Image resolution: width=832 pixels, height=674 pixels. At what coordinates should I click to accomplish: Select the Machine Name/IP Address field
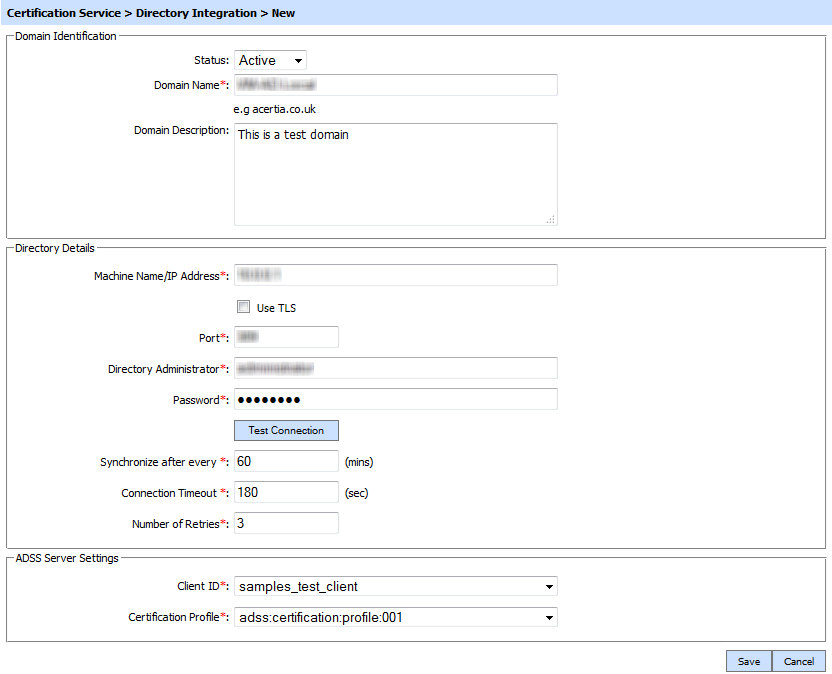pyautogui.click(x=395, y=275)
